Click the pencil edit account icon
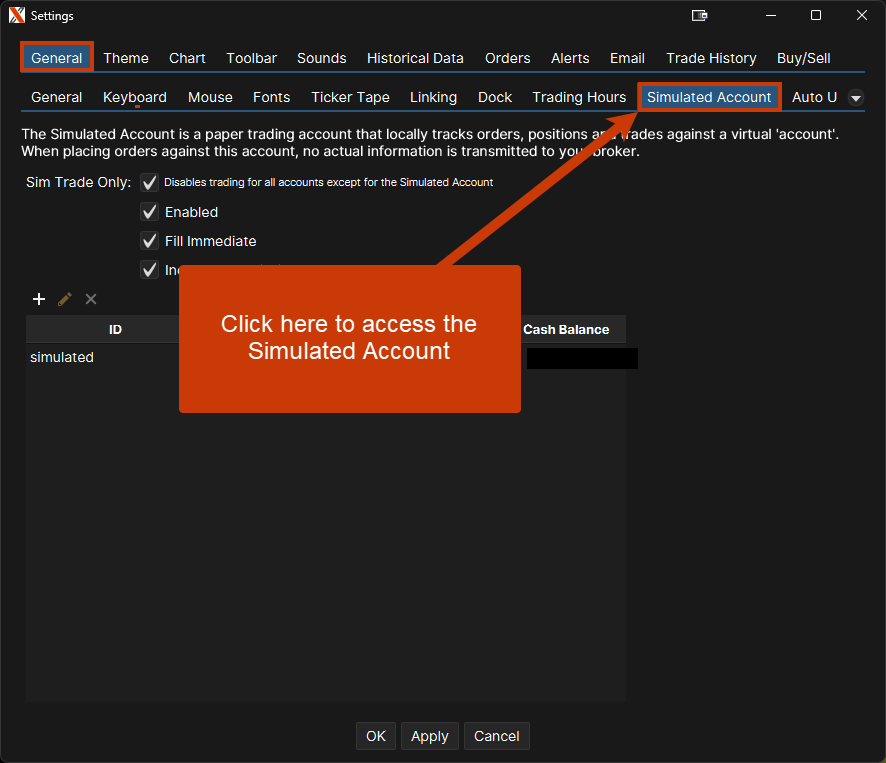This screenshot has width=886, height=763. click(x=65, y=299)
